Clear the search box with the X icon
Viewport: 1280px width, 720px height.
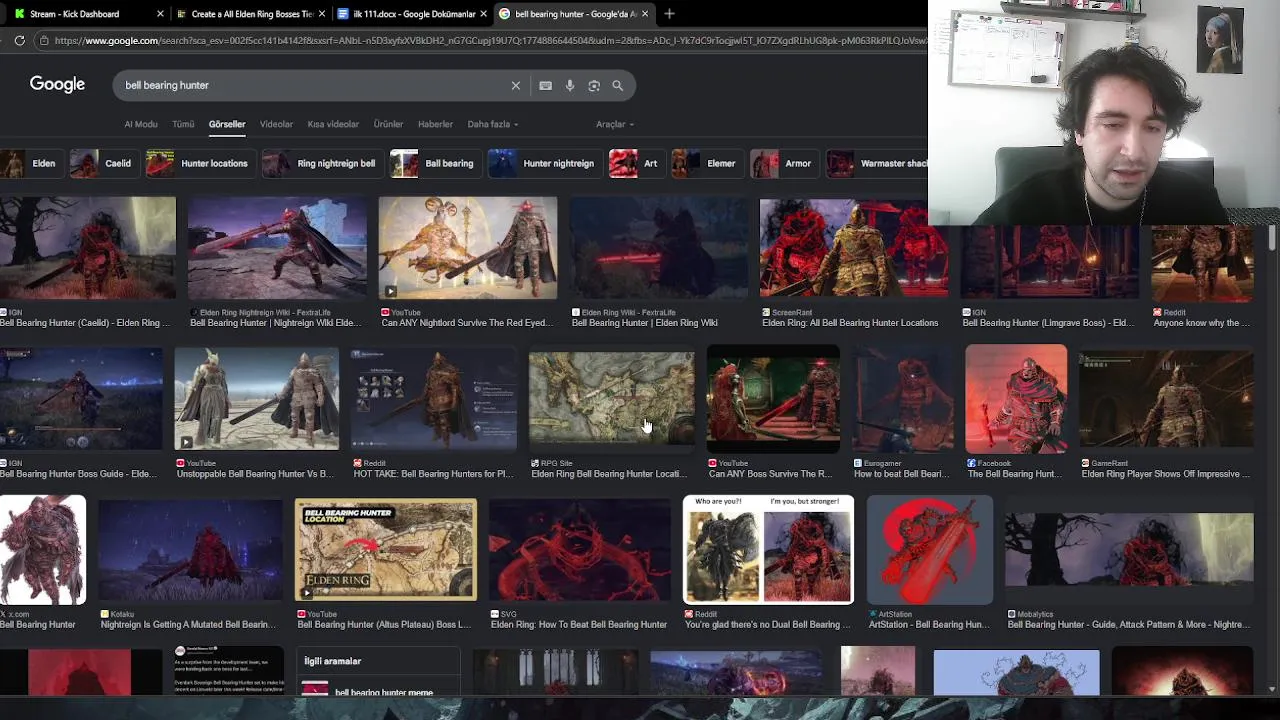[x=516, y=85]
